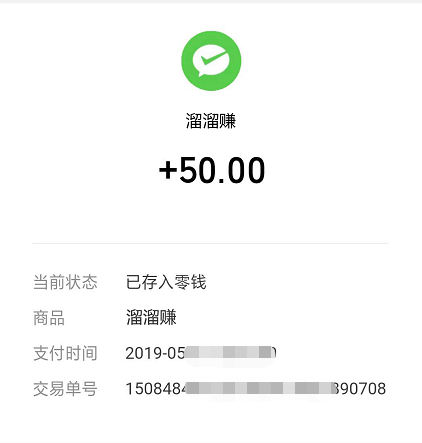Select the 商品 label

coord(49,318)
